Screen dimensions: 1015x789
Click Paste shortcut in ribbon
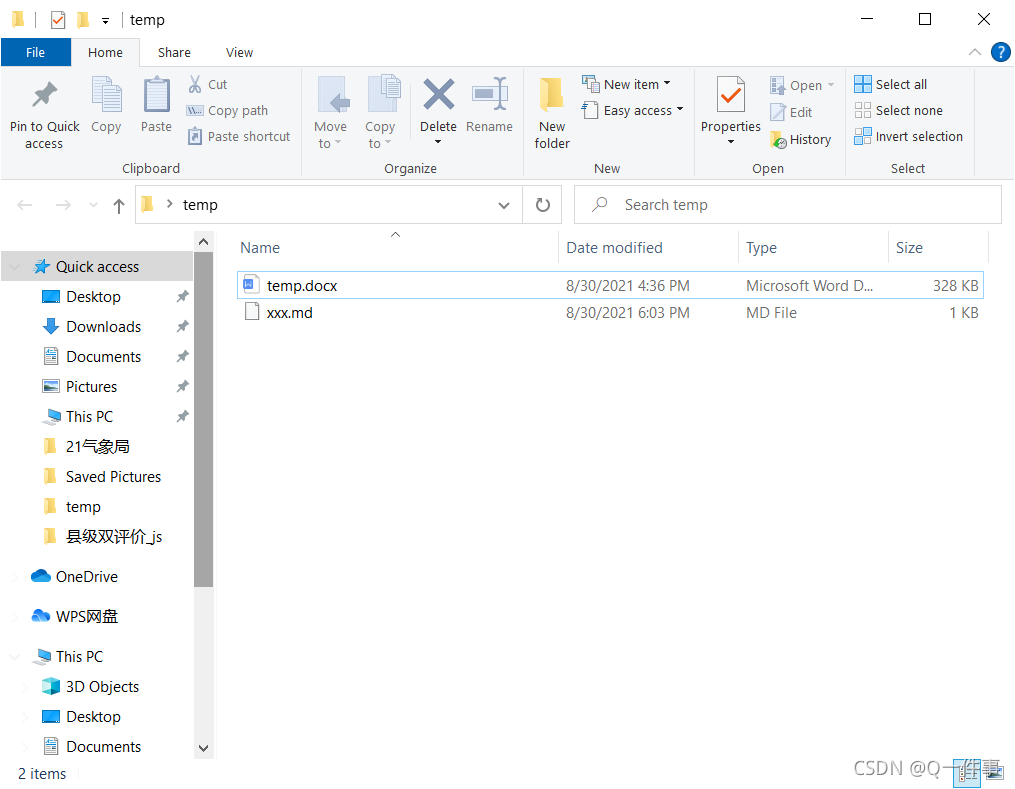coord(238,137)
